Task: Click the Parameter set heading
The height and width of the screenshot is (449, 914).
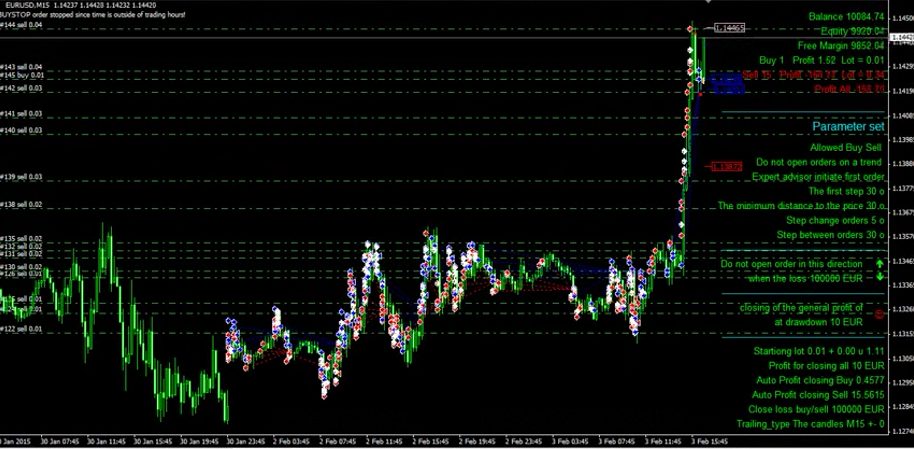Action: pyautogui.click(x=848, y=127)
